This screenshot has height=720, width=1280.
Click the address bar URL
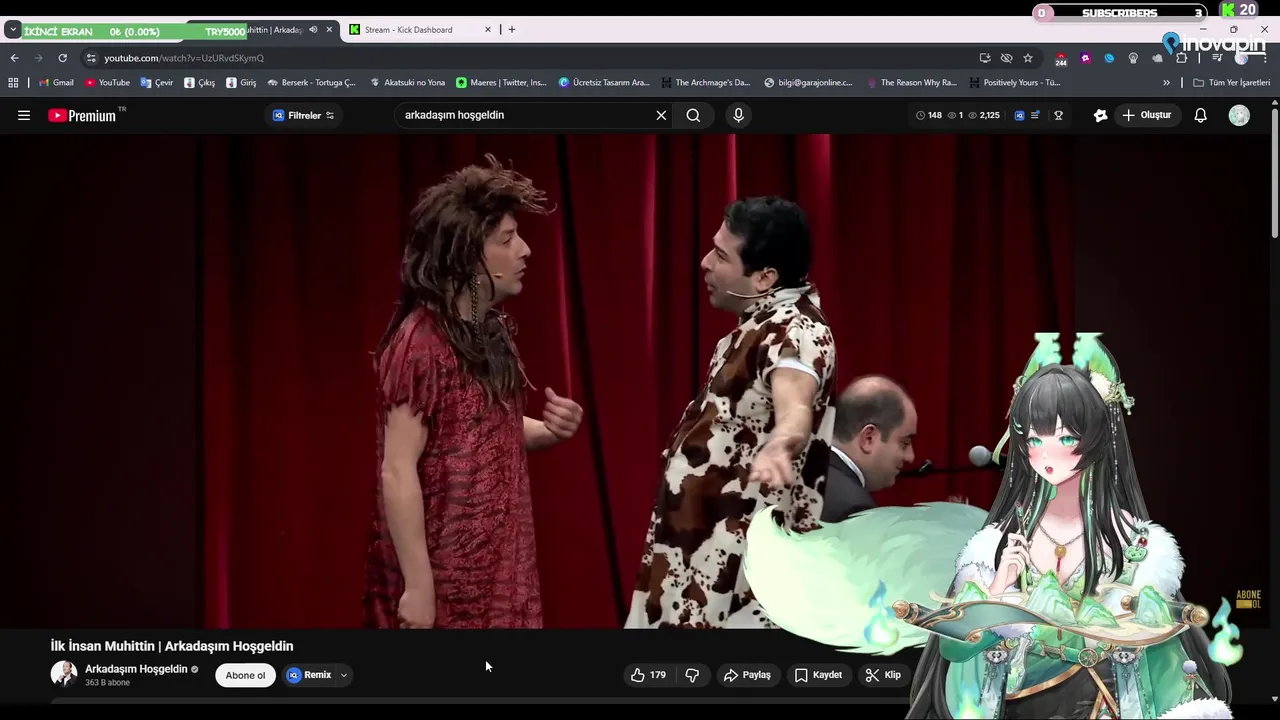coord(184,58)
